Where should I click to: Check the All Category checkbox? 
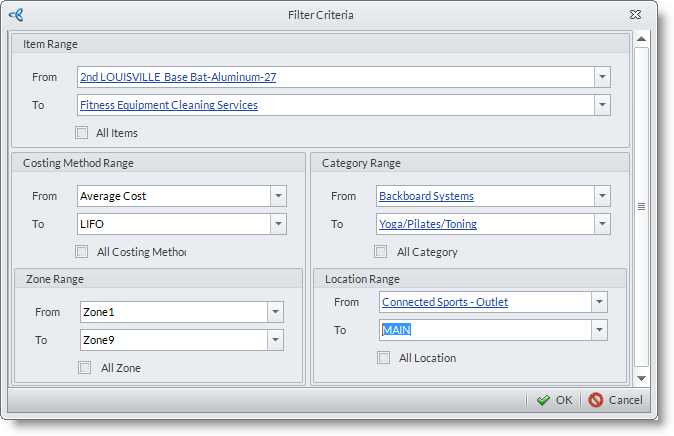coord(381,252)
